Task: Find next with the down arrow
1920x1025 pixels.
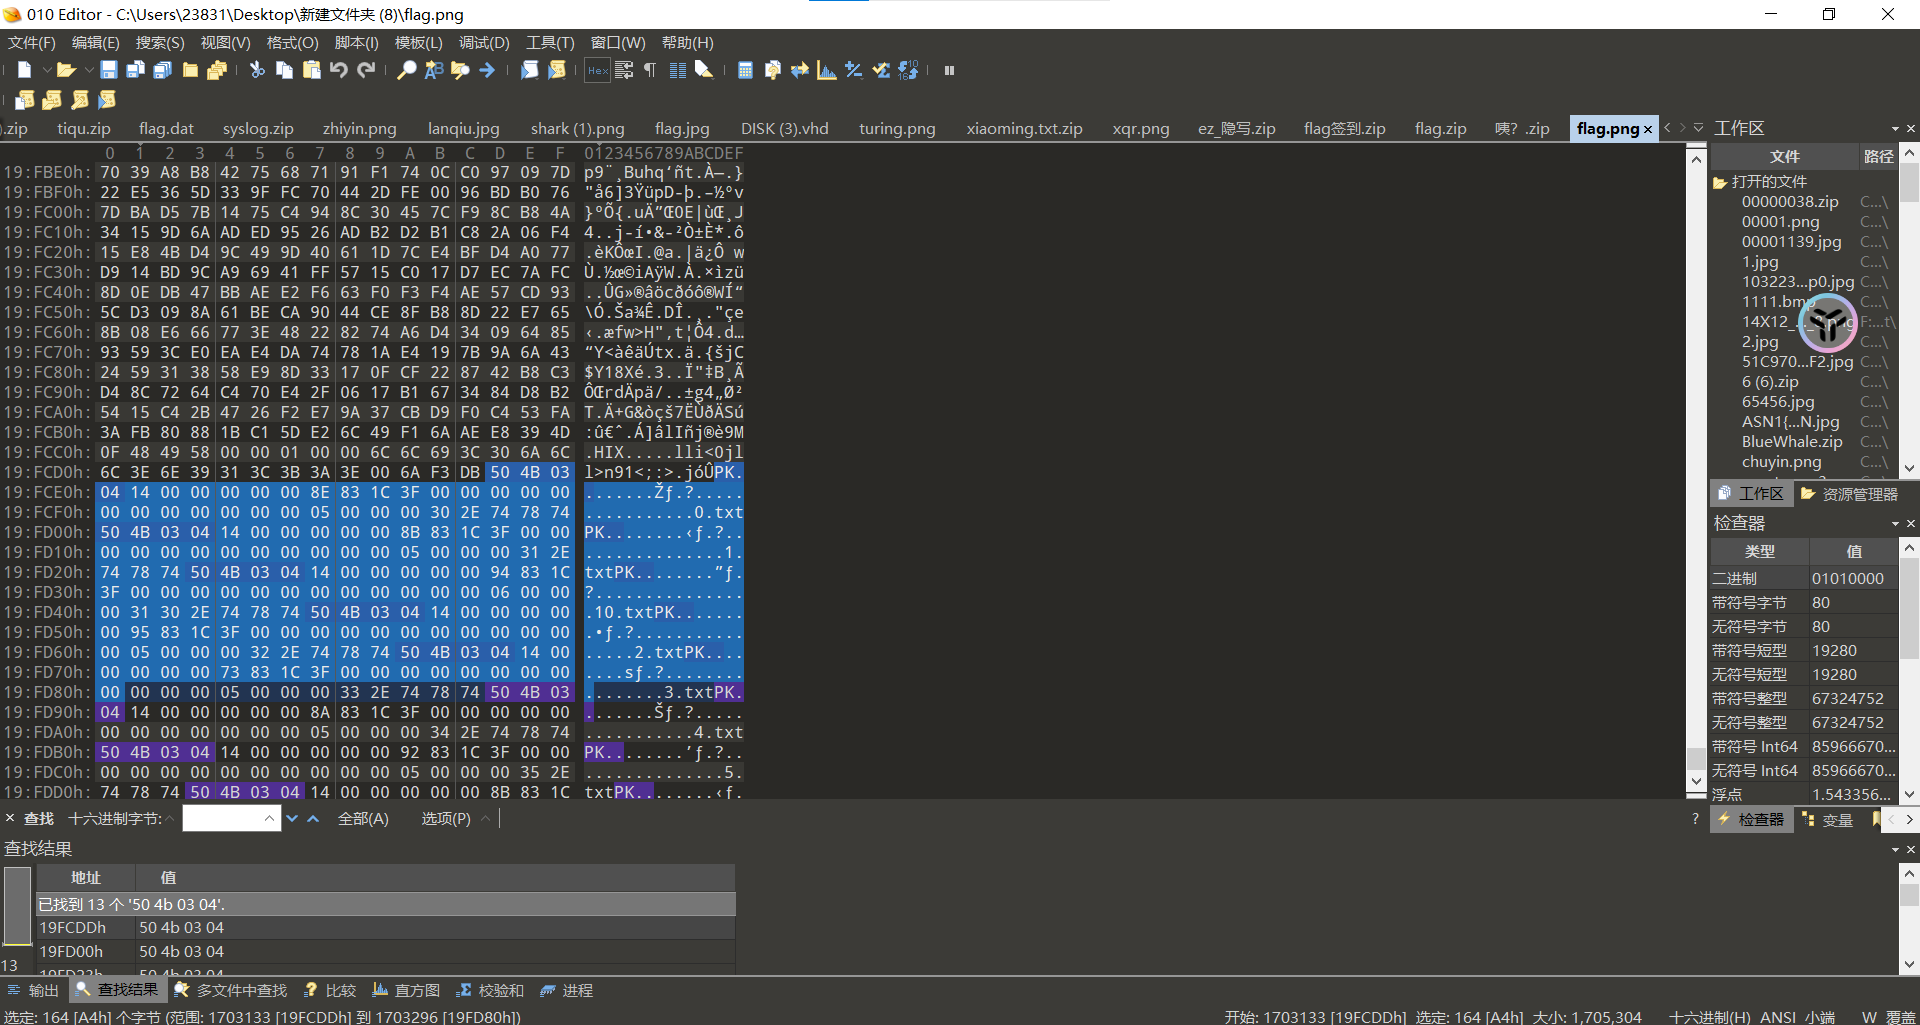Action: 292,818
